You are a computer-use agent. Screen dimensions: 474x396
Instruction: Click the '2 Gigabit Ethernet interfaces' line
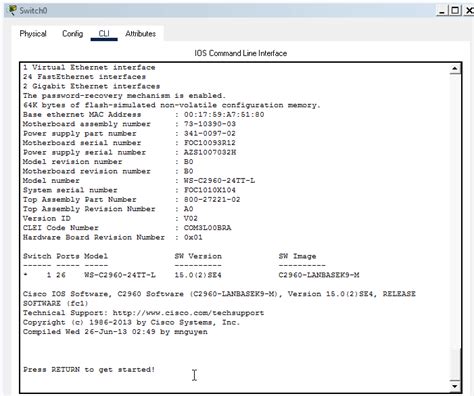tap(91, 86)
